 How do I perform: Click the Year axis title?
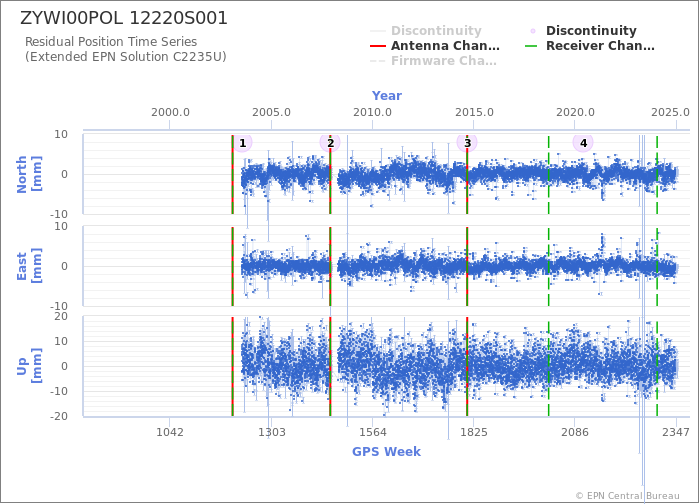coord(387,96)
